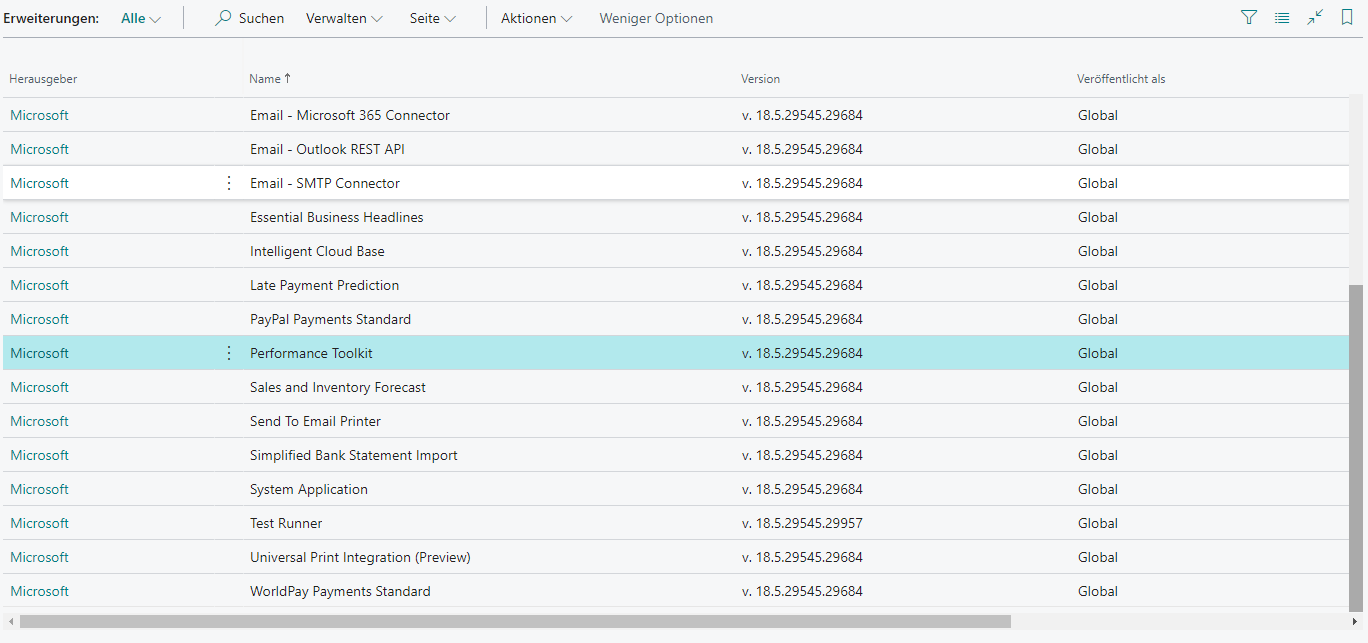Select the Test Runner name cell
This screenshot has height=643, width=1368.
pos(286,523)
